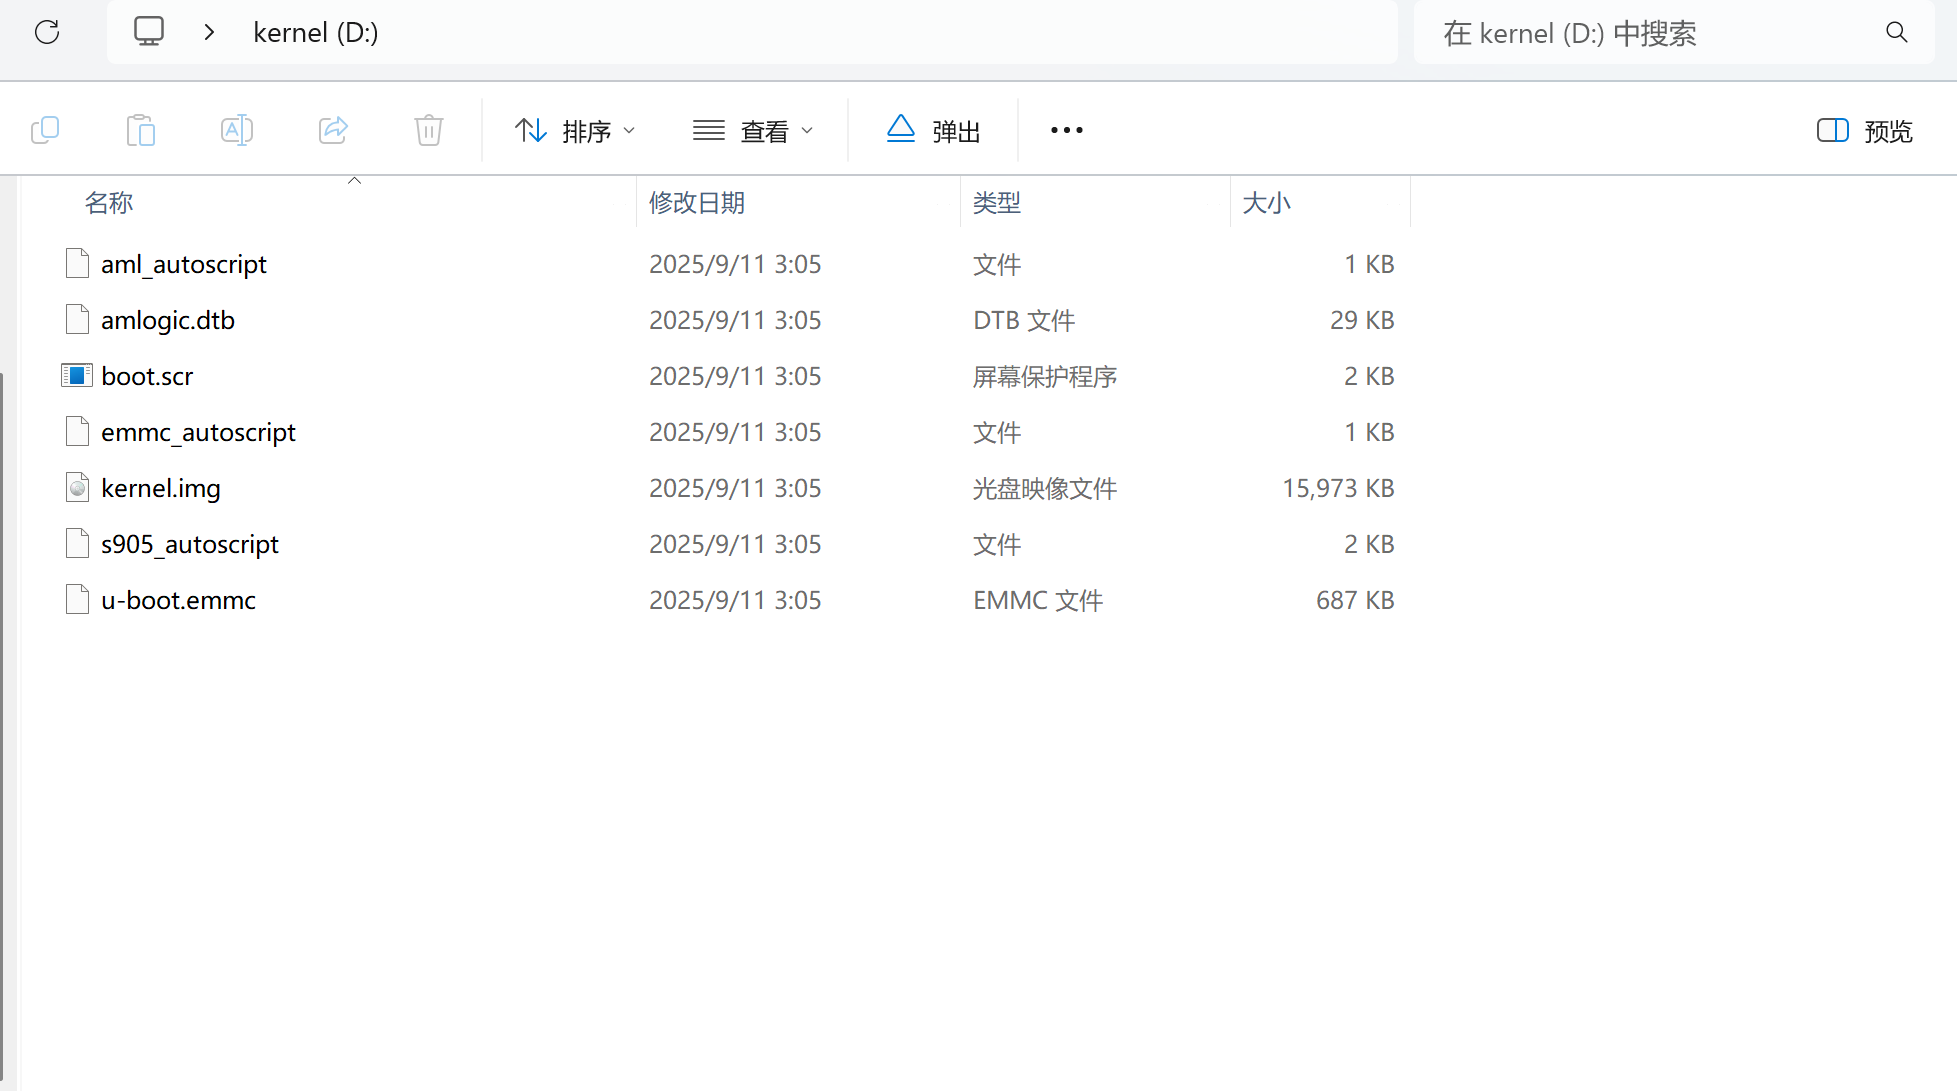This screenshot has width=1957, height=1091.
Task: Click the rename toolbar icon
Action: (x=237, y=130)
